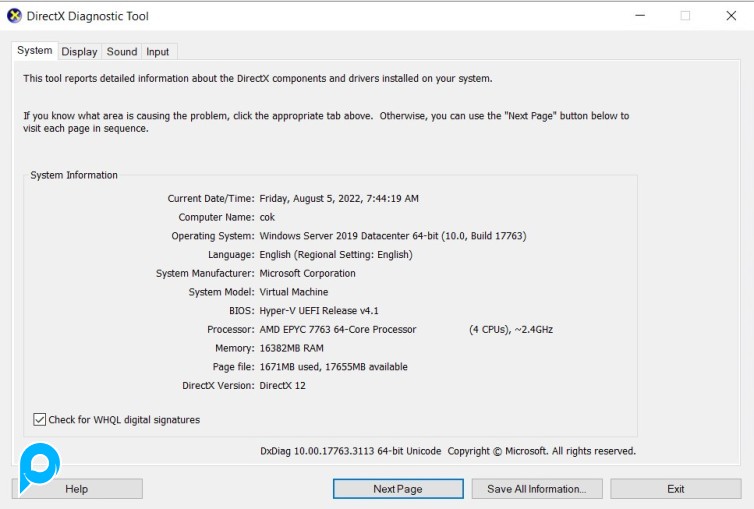The height and width of the screenshot is (509, 754).
Task: Click 'Windows Server 2019 Datacenter' operating system value
Action: 335,236
